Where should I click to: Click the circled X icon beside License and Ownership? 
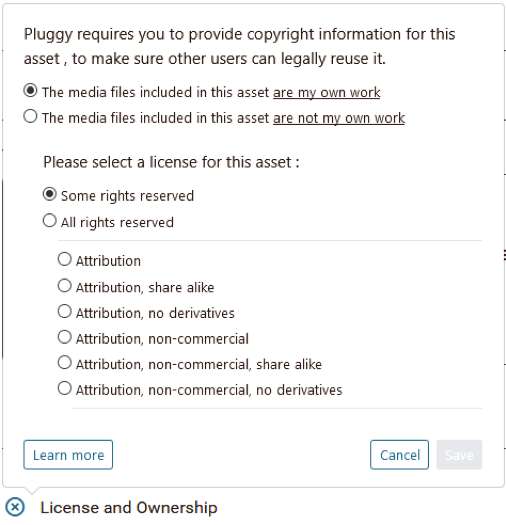pos(15,507)
